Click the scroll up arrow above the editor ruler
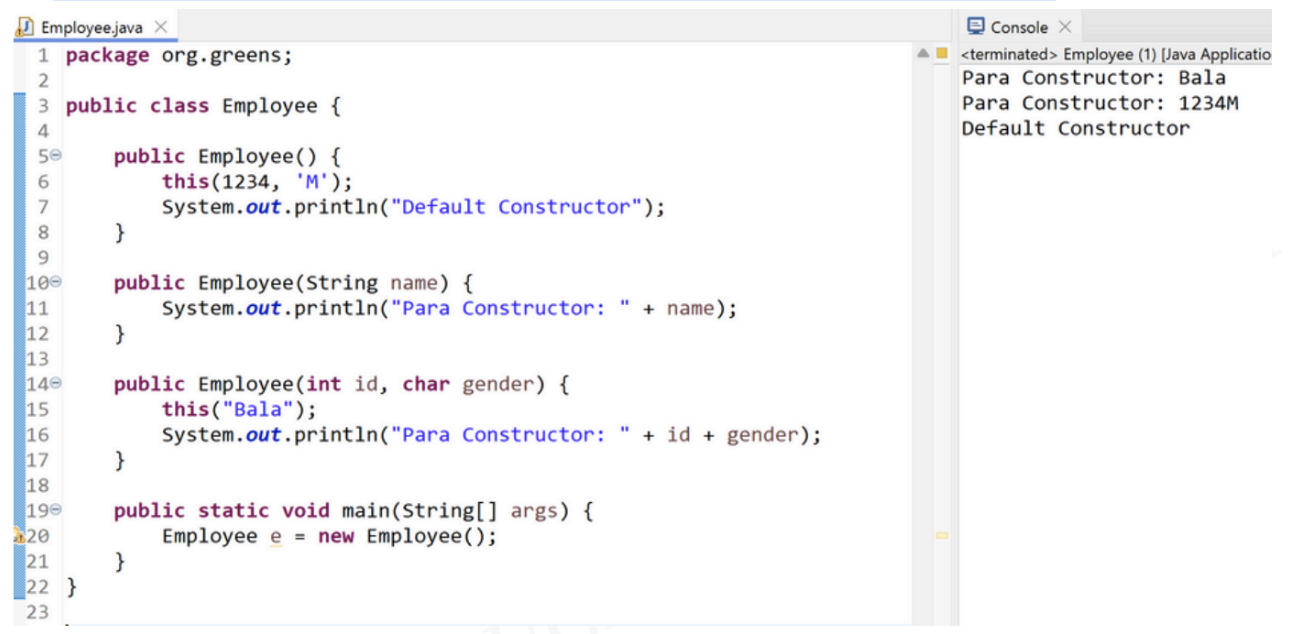 (x=924, y=54)
